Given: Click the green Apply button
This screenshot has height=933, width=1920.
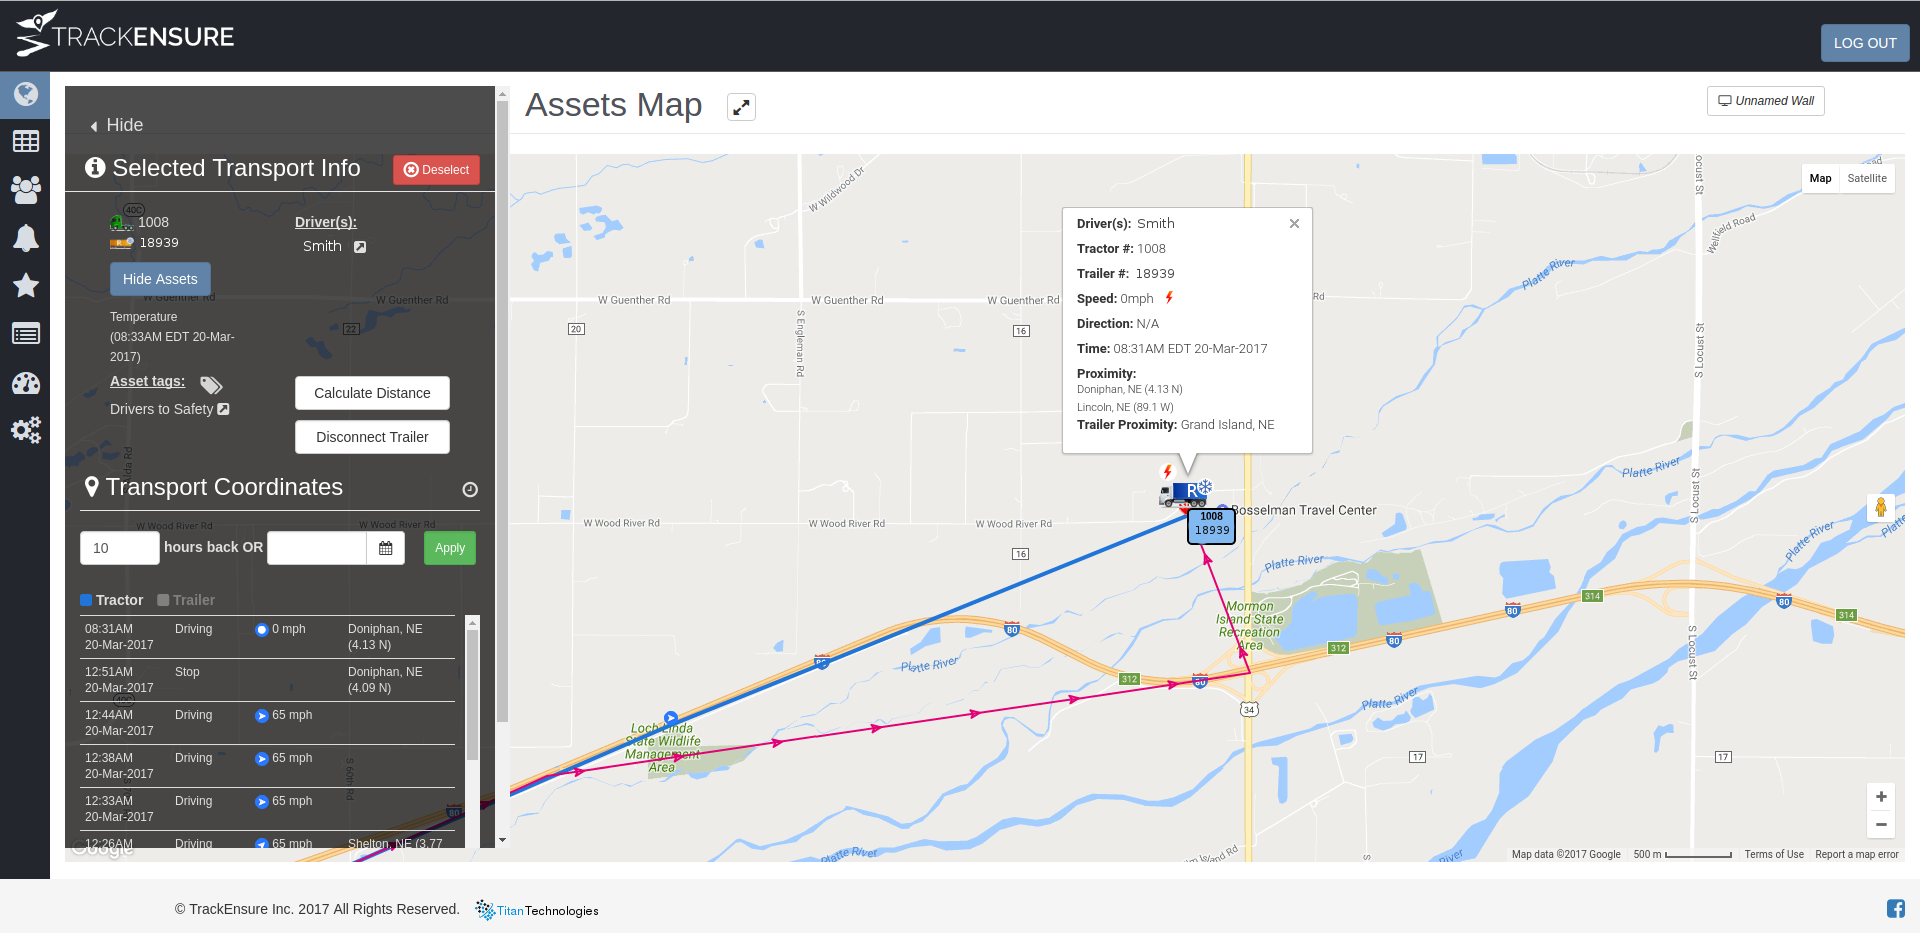Looking at the screenshot, I should 450,548.
